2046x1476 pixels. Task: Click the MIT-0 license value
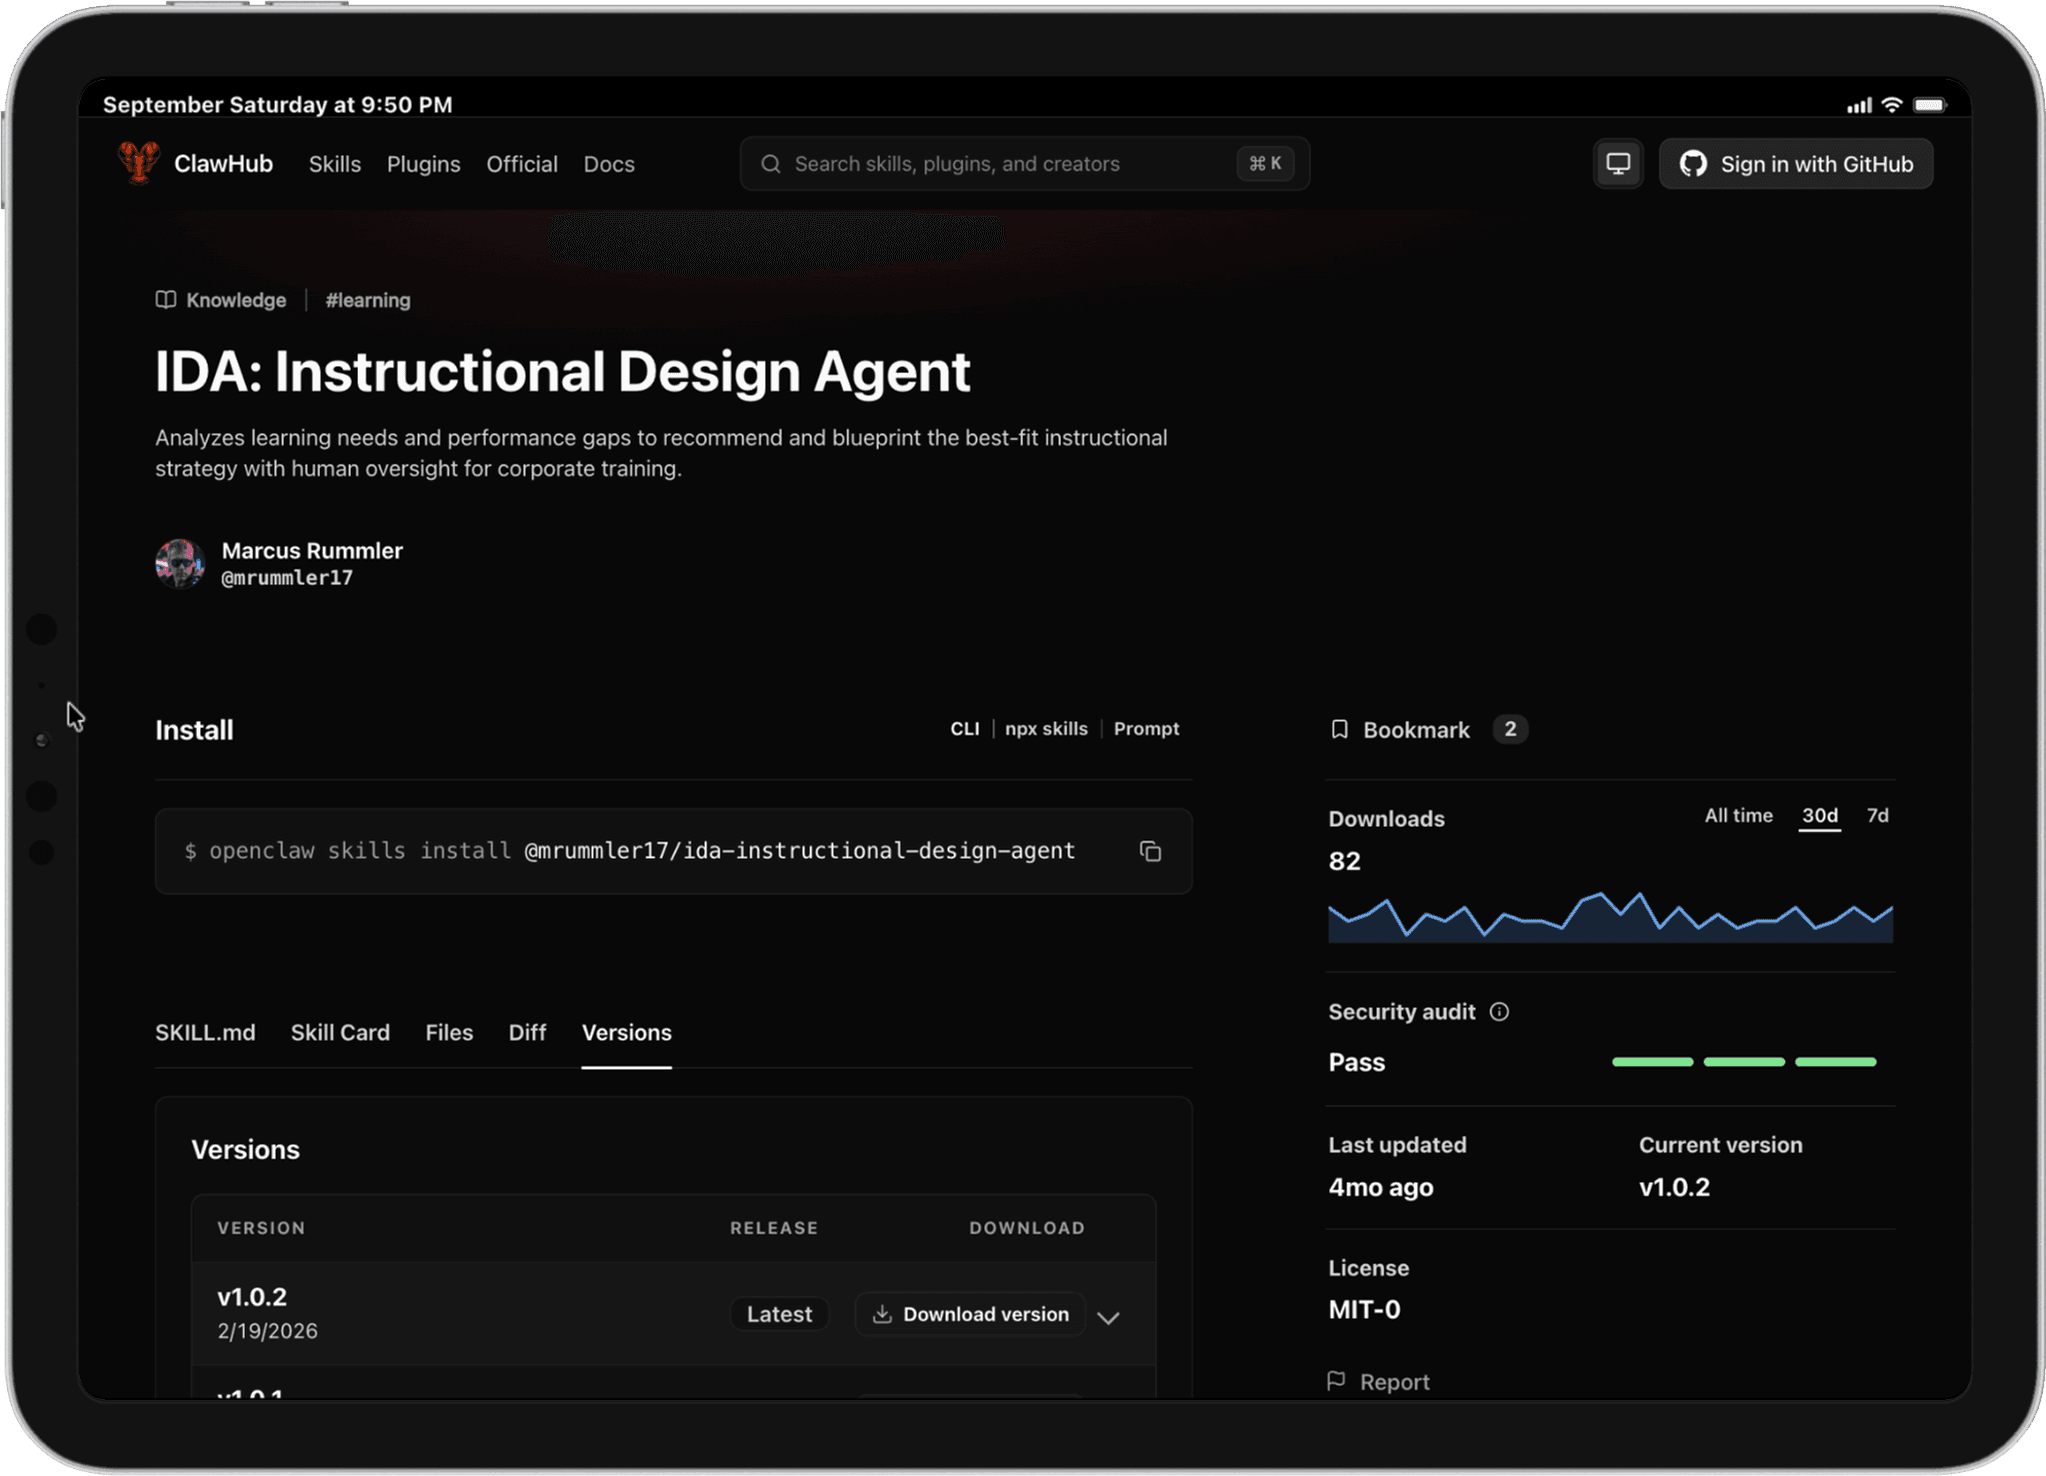click(x=1364, y=1309)
